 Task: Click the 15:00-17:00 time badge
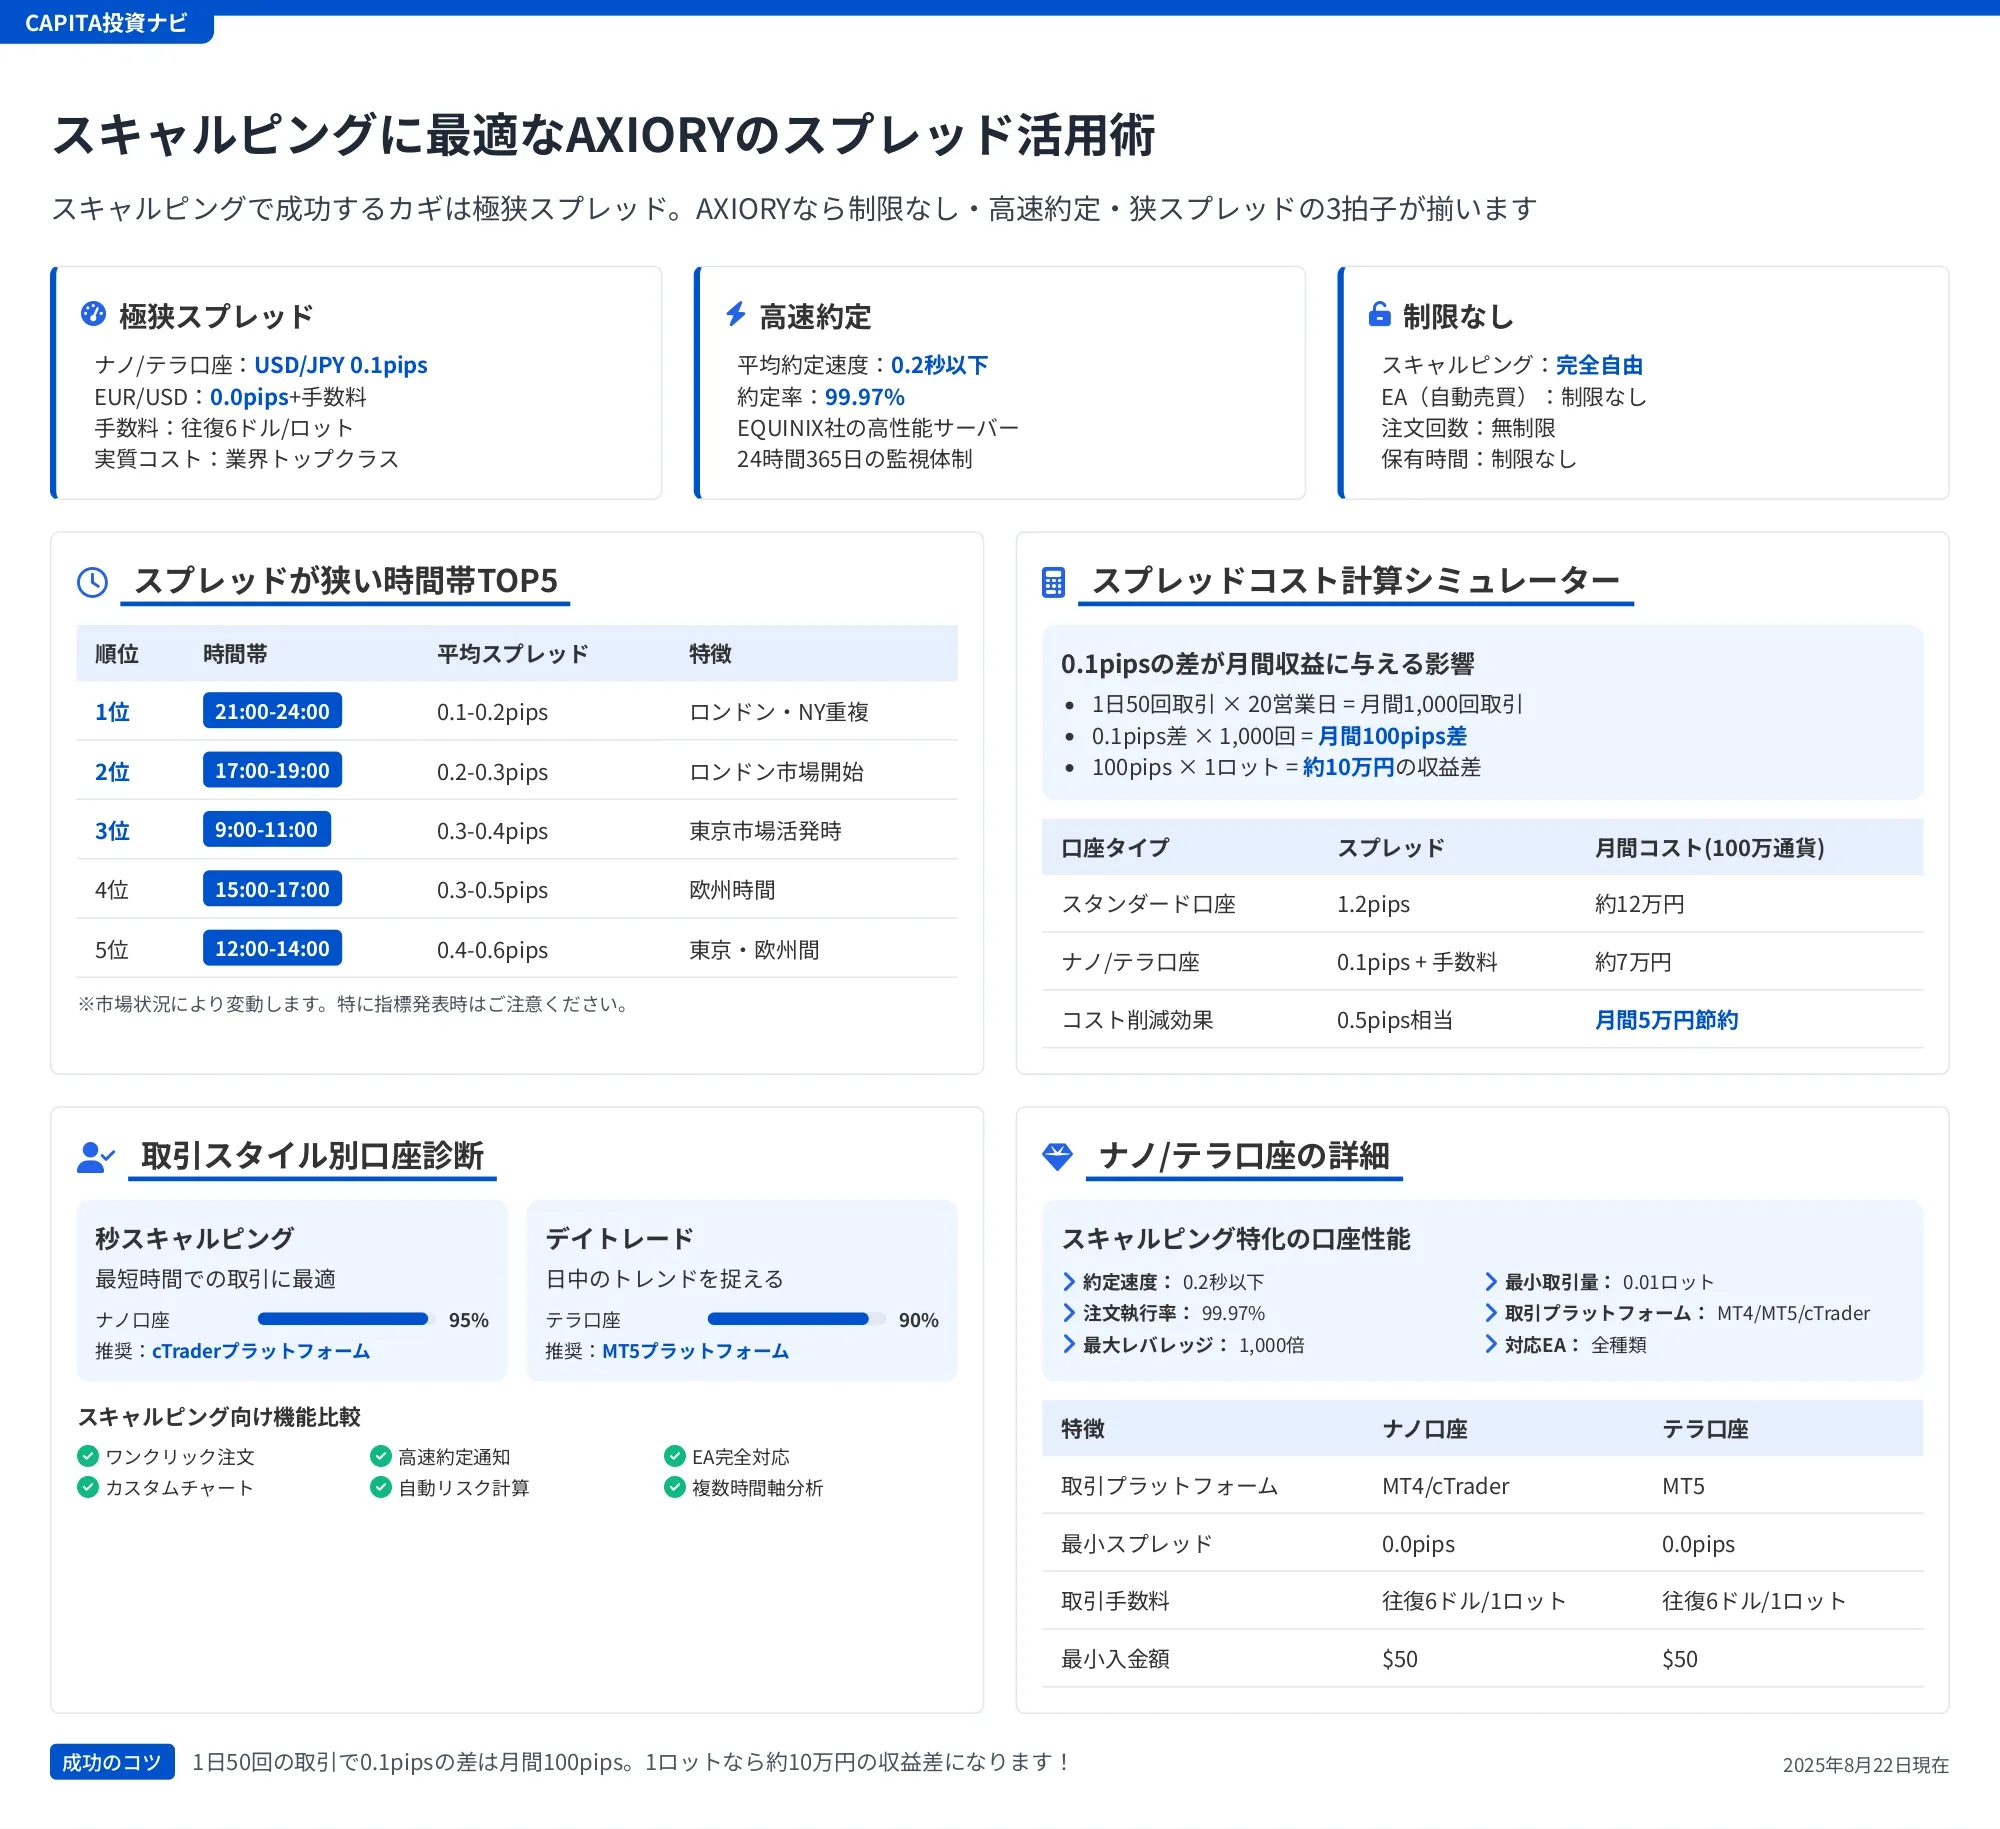tap(272, 889)
